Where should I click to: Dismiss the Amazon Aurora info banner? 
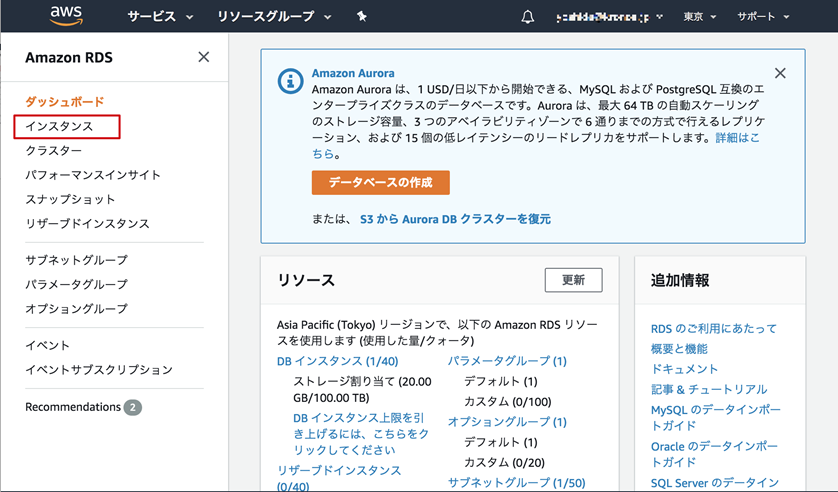tap(780, 73)
